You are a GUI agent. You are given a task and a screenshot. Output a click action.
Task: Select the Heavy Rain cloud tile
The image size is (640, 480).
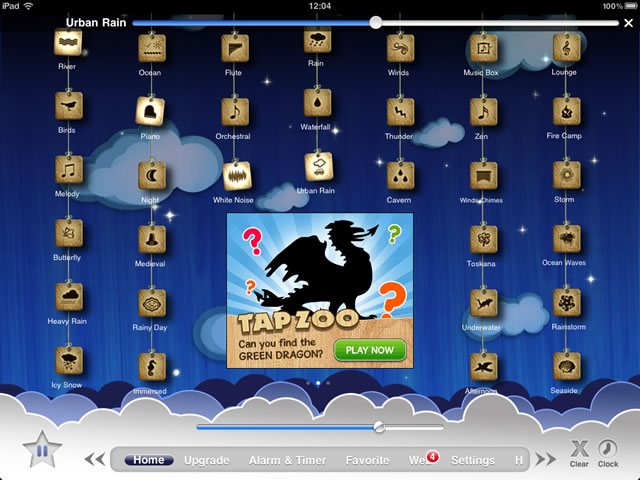click(69, 297)
